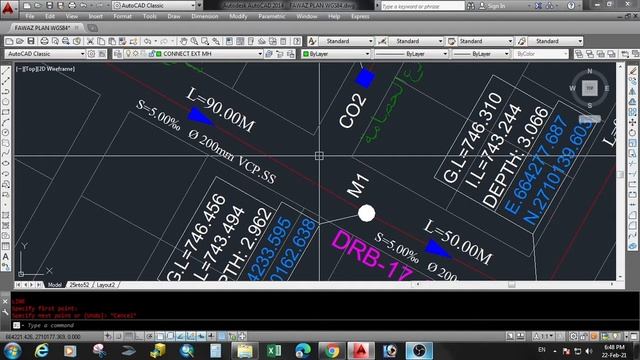
Task: Select the Erase tool in Modify toolbar
Action: (x=632, y=71)
